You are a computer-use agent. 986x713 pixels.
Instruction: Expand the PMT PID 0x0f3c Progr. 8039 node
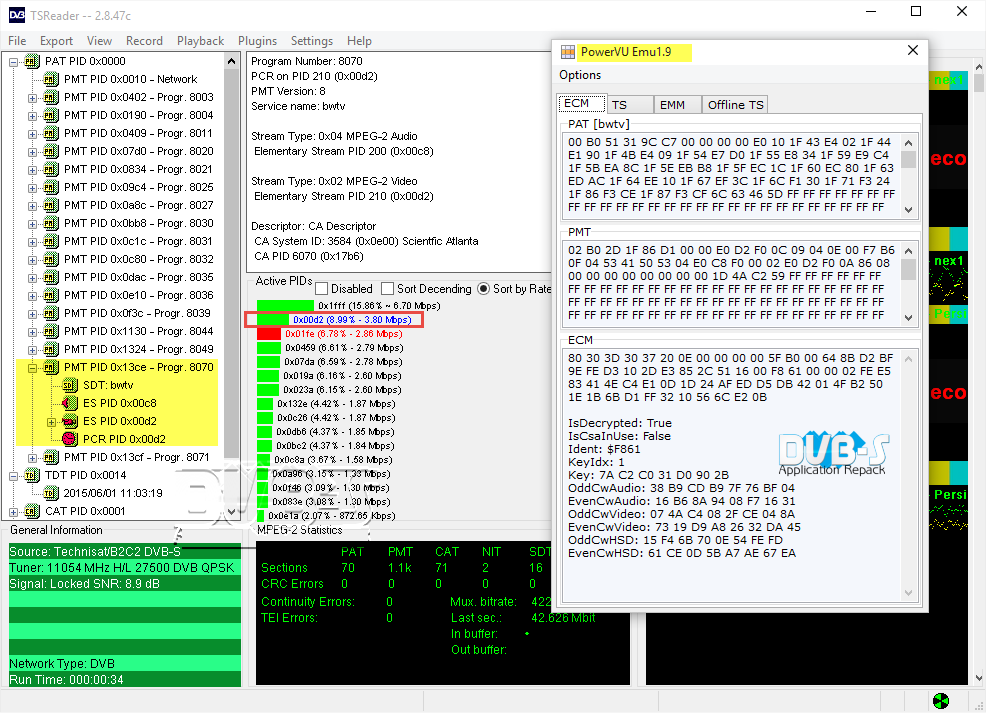[32, 314]
